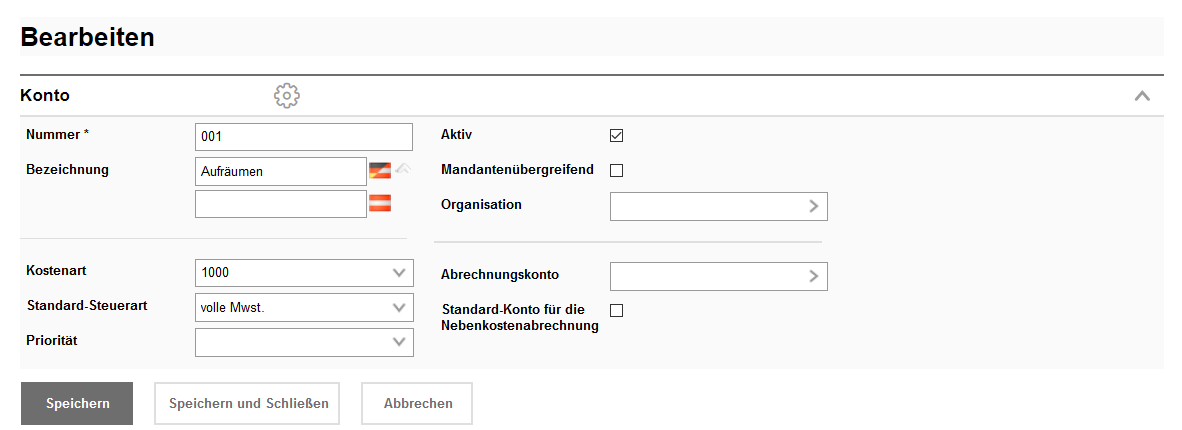Open the Priorität dropdown list
1182x430 pixels.
coord(399,342)
